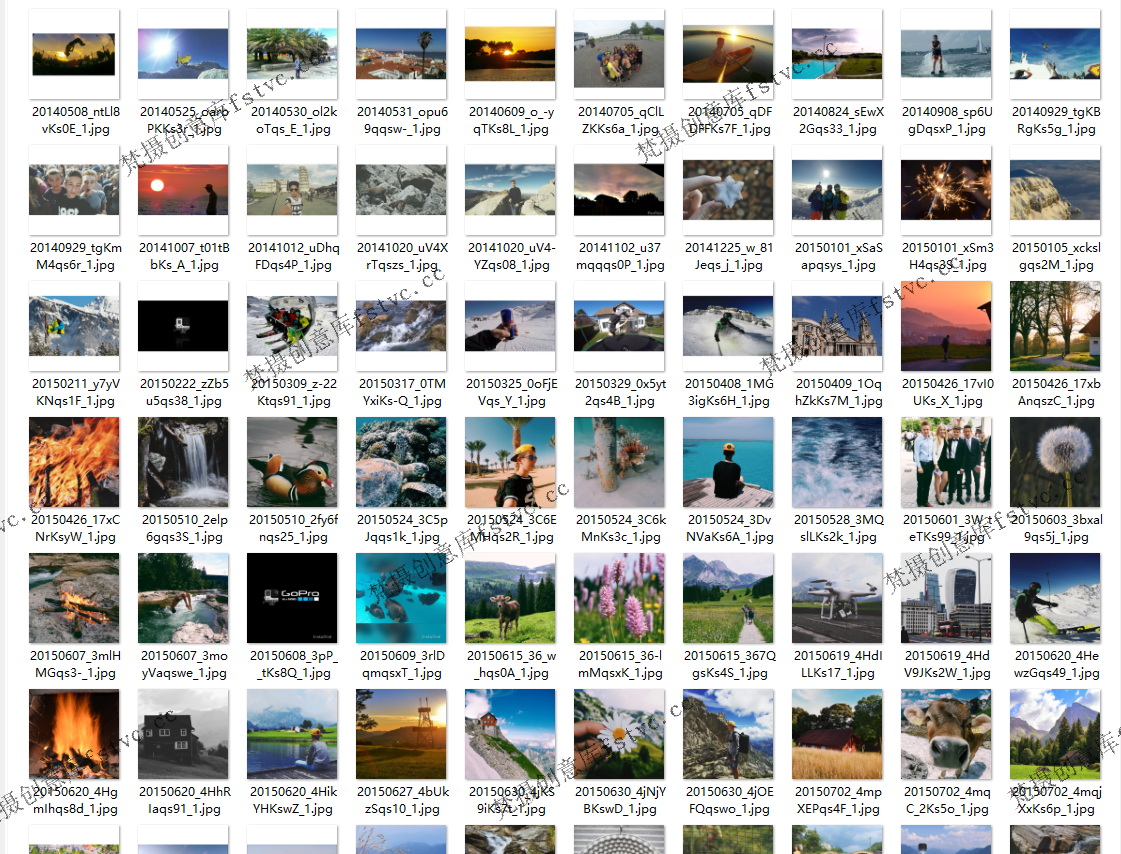
Task: Open the 20140824_sEwX2Gqs33_1.jpg pool image
Action: tap(837, 54)
